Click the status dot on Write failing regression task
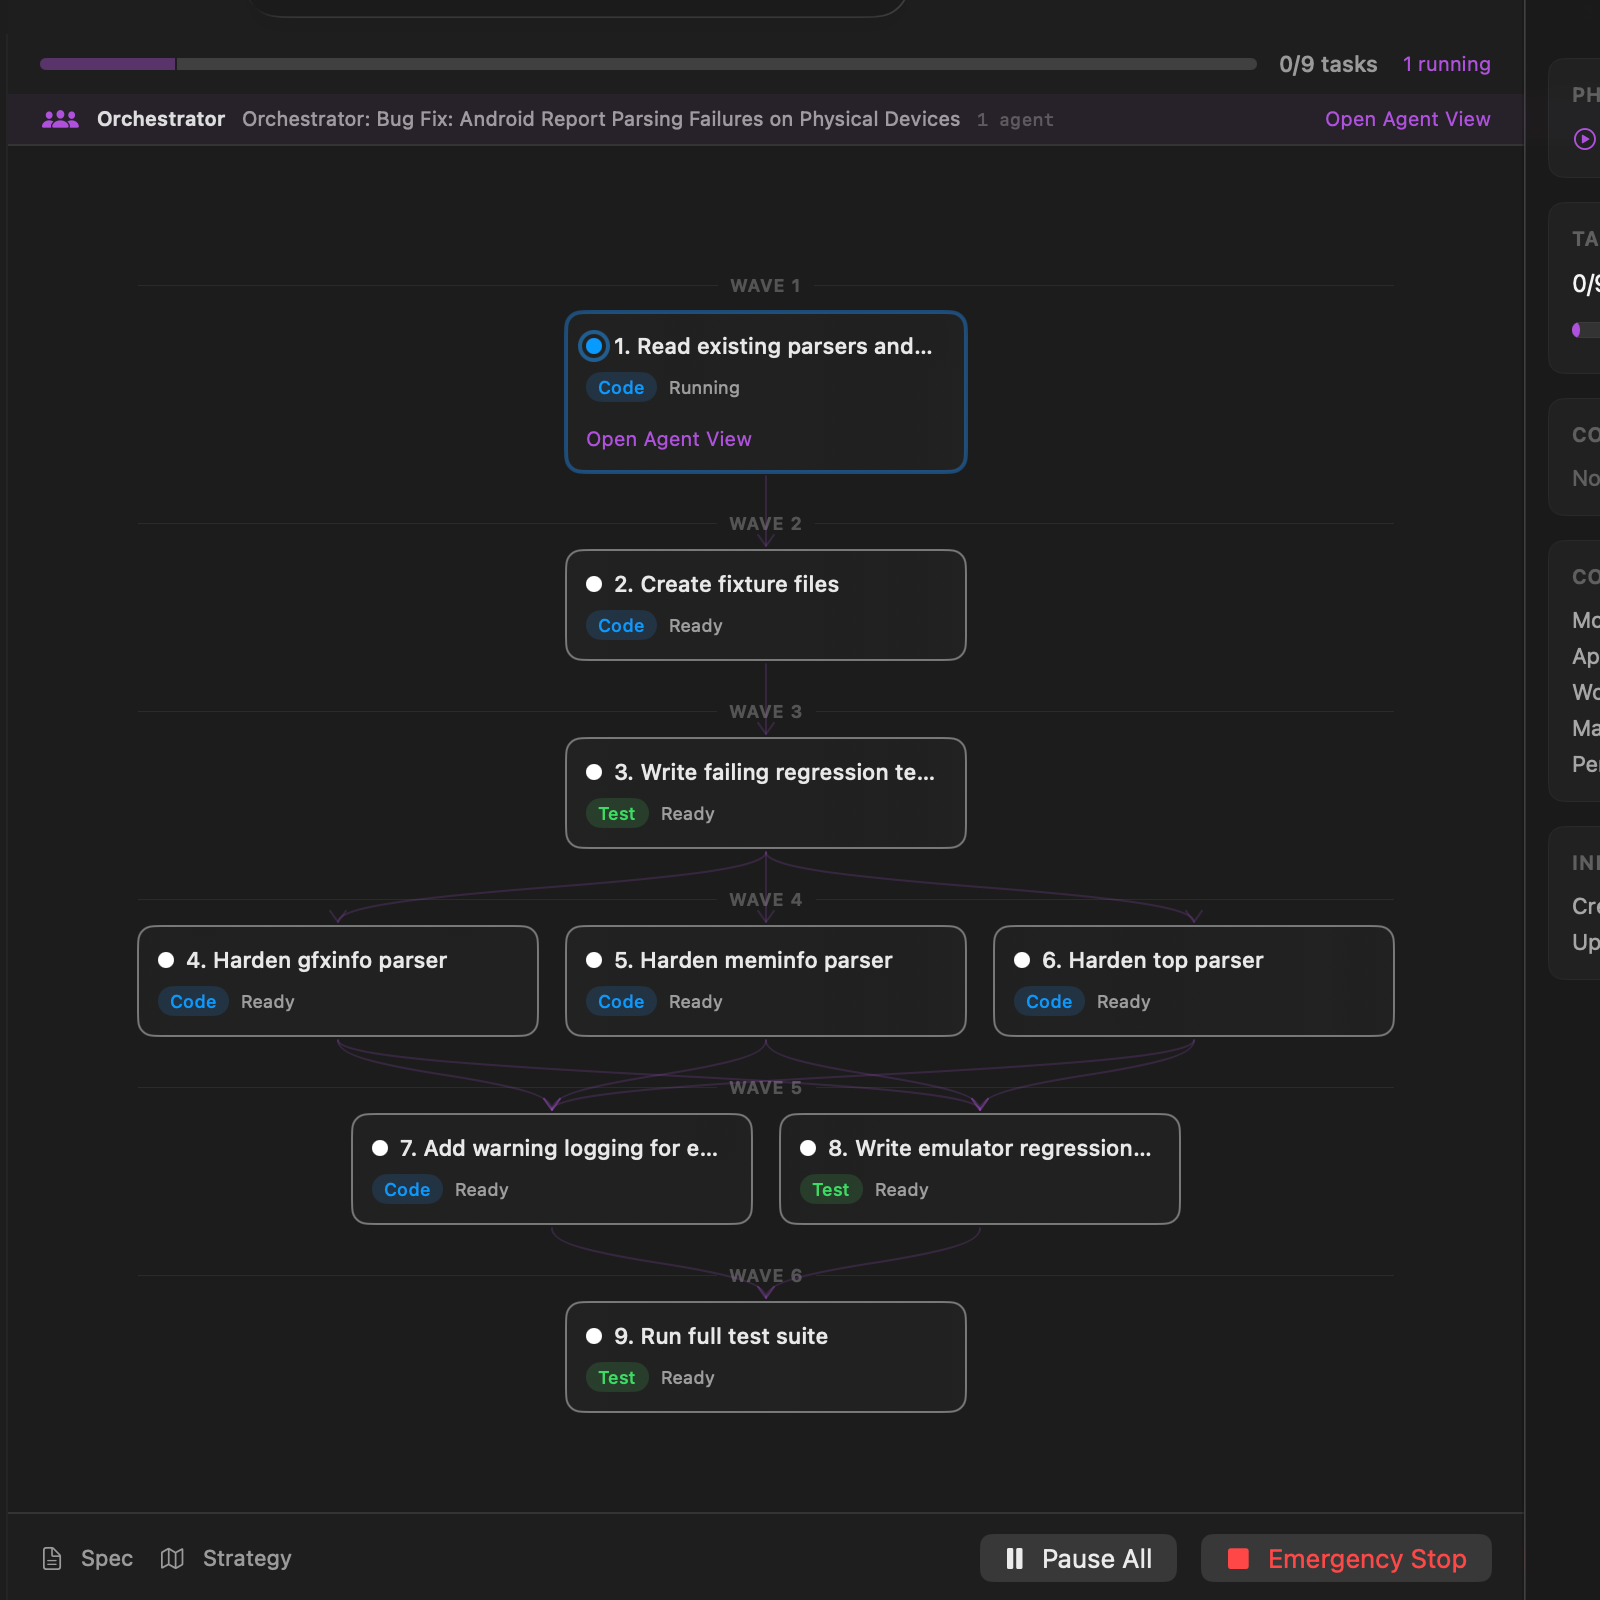Screen dimensions: 1600x1600 click(594, 772)
